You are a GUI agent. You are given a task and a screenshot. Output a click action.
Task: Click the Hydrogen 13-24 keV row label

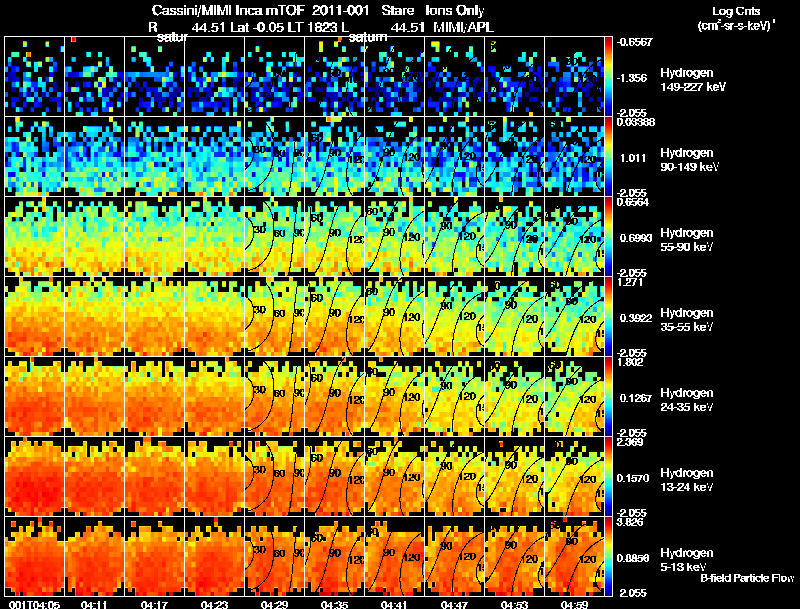pyautogui.click(x=687, y=480)
